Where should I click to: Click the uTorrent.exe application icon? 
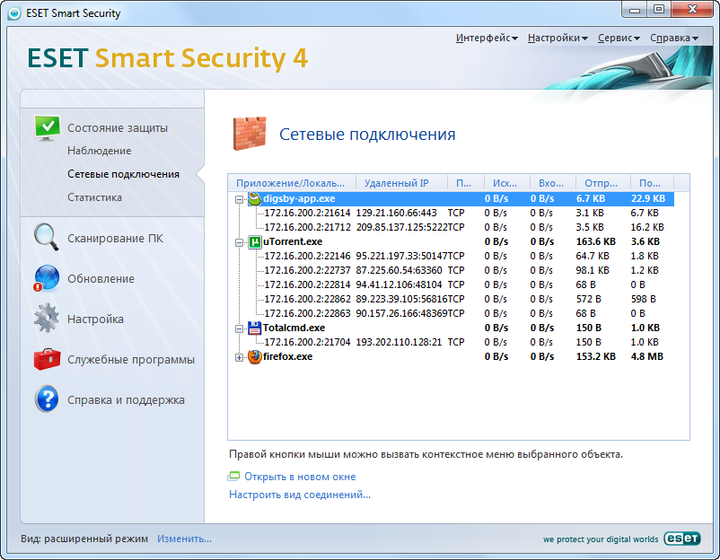[254, 242]
